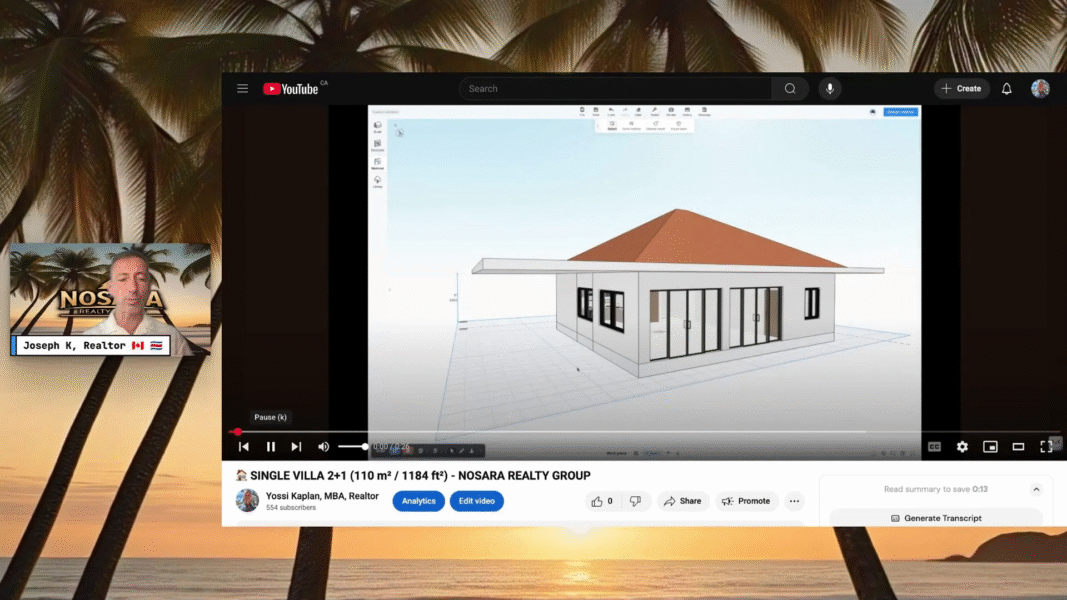
Task: Click the search magnifier button
Action: (x=790, y=89)
